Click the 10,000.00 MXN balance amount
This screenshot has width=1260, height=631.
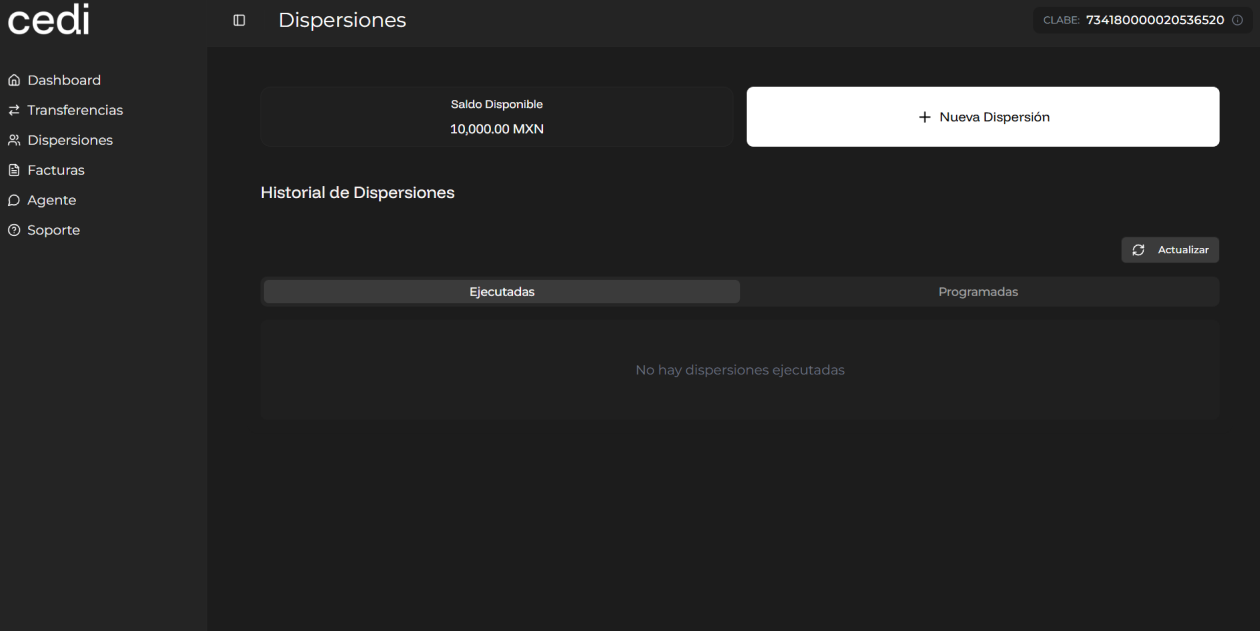coord(497,129)
